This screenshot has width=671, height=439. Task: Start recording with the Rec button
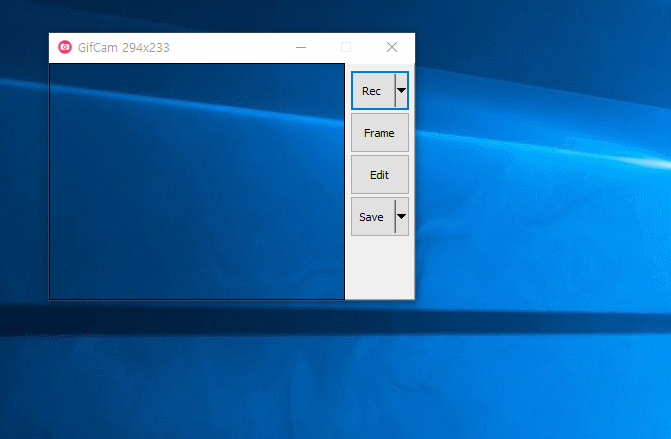[x=373, y=91]
